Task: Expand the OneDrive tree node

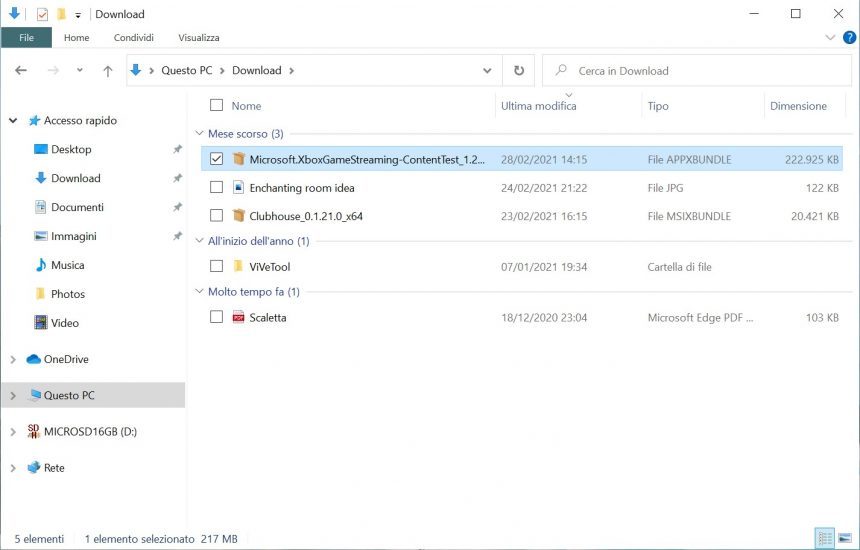Action: point(13,359)
